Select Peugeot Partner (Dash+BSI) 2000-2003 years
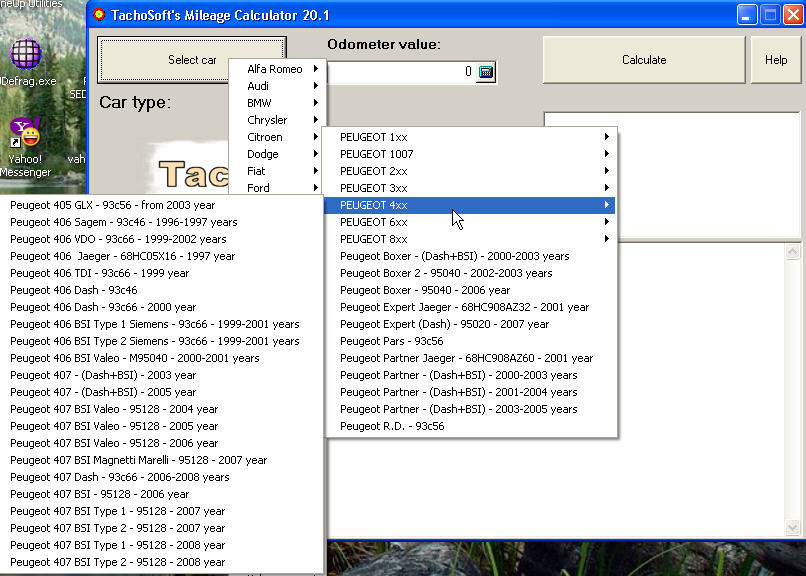Viewport: 806px width, 576px height. pyautogui.click(x=471, y=374)
